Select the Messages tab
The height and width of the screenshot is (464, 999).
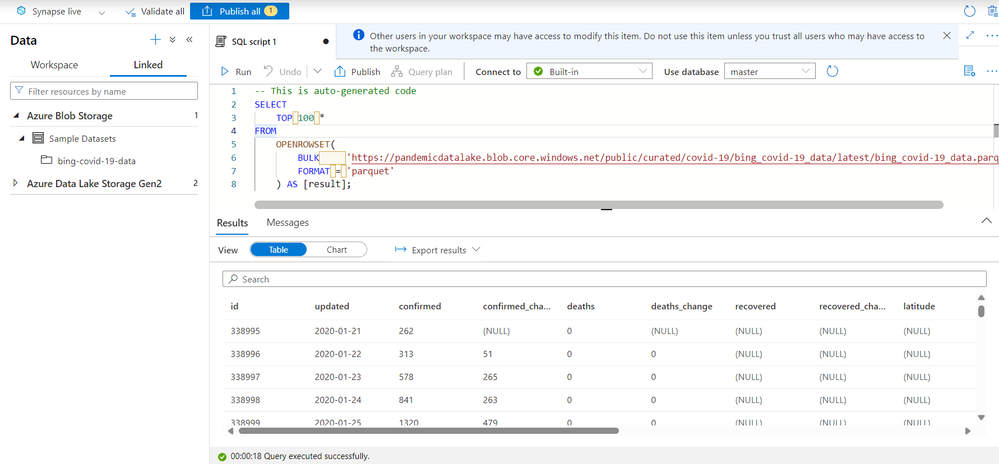click(x=287, y=223)
